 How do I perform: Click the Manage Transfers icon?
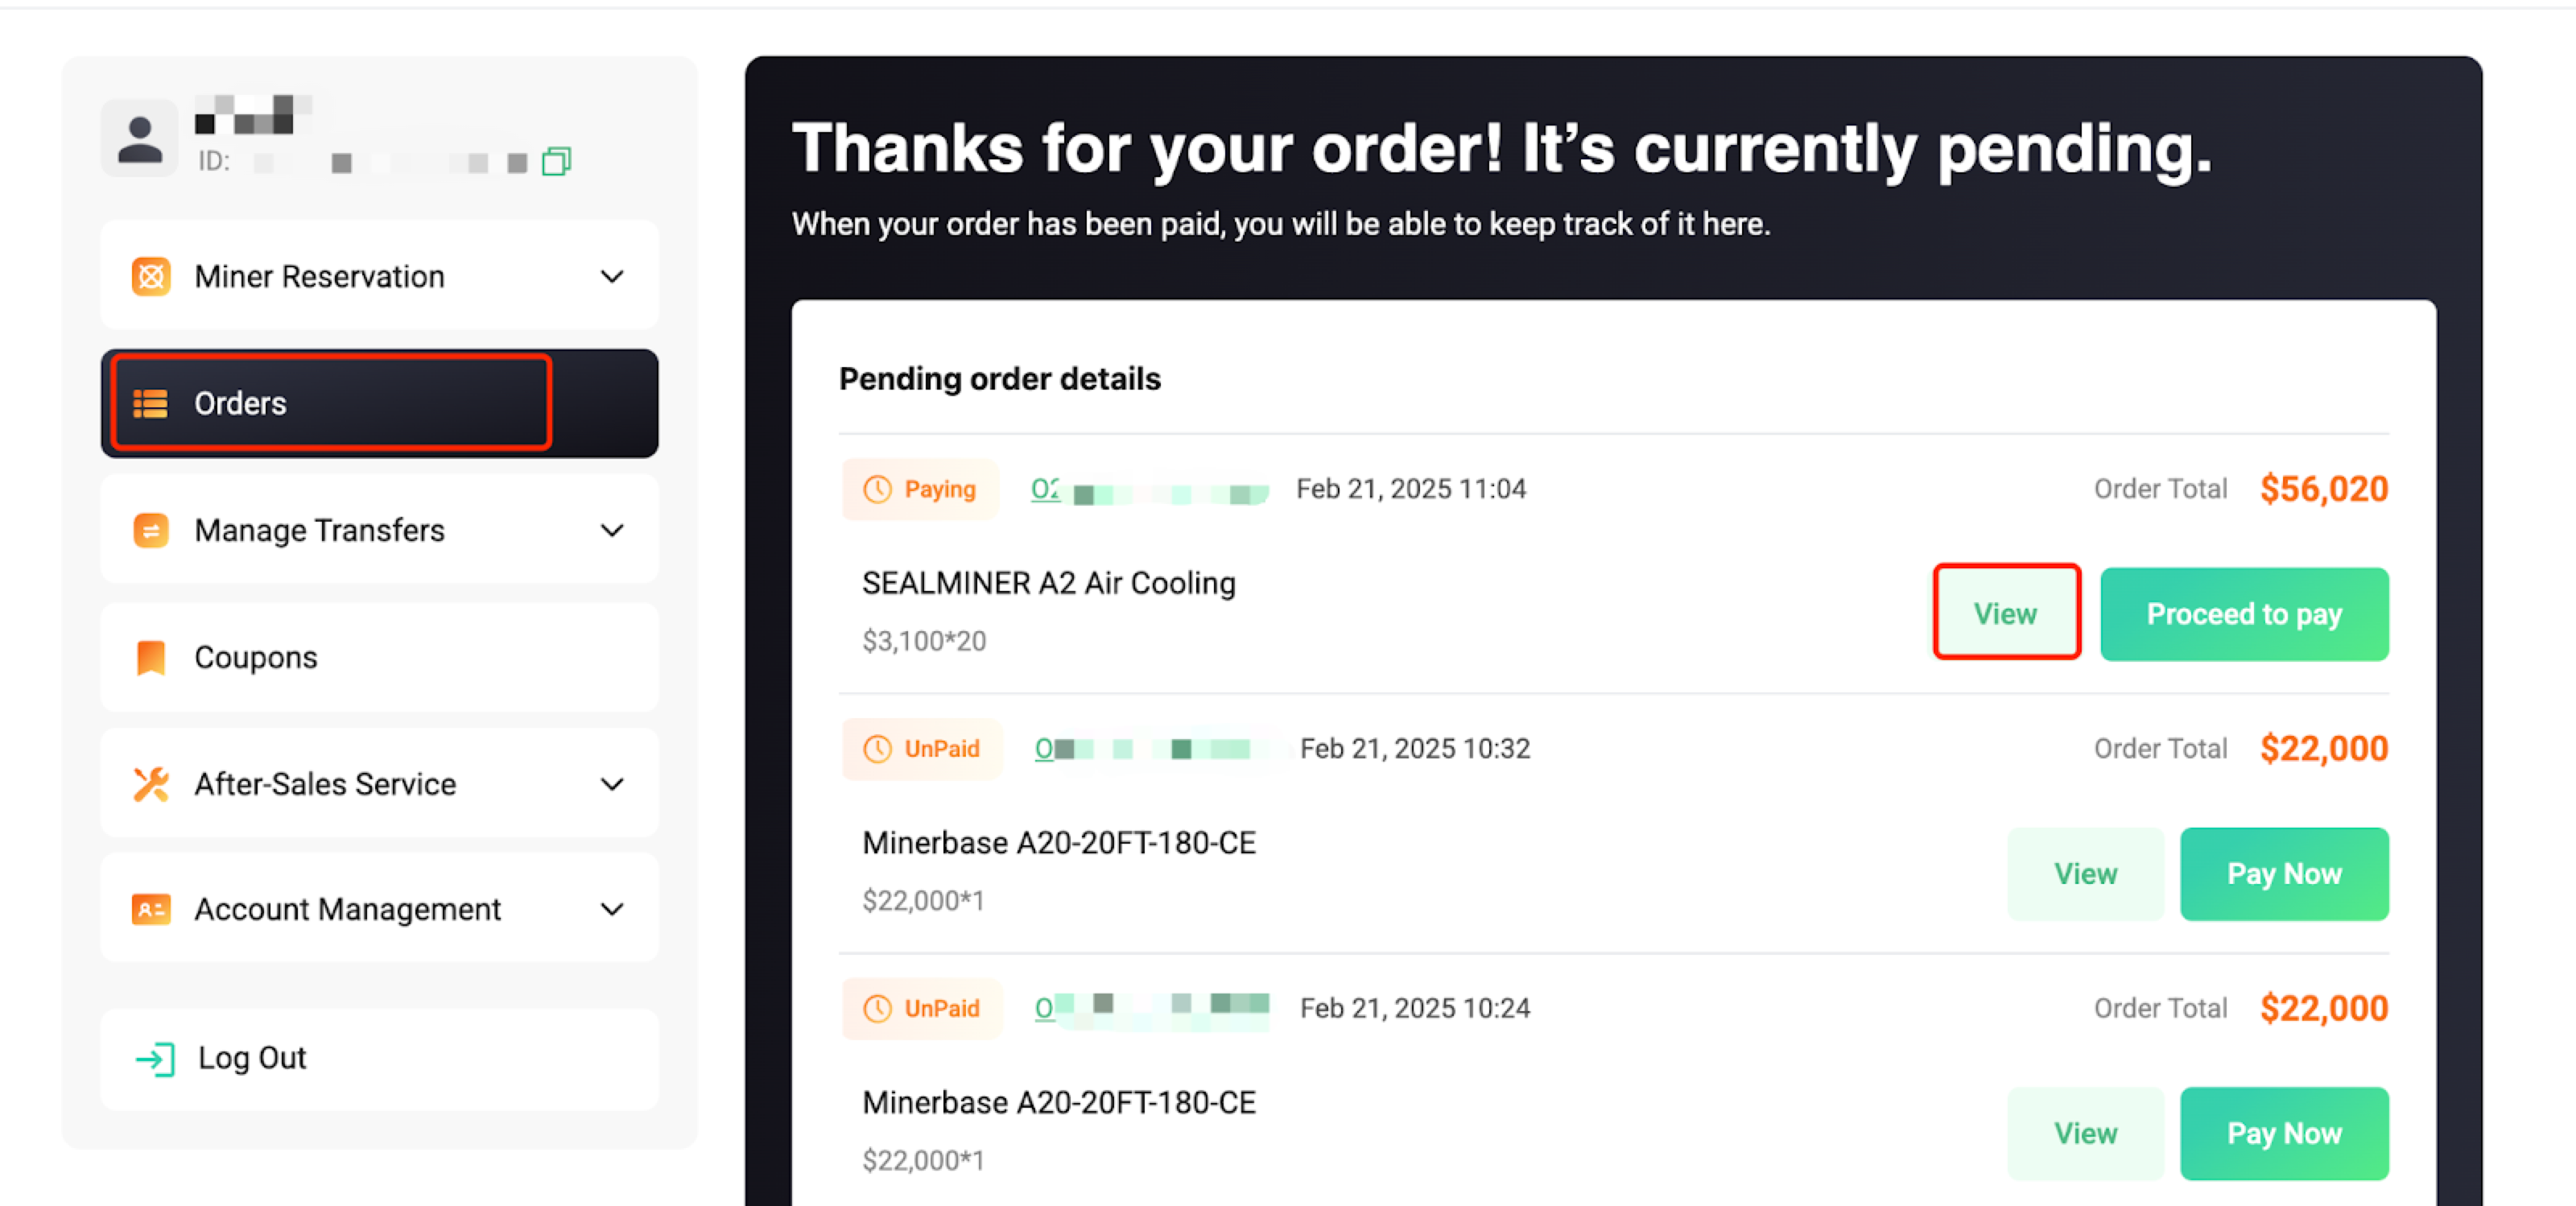pyautogui.click(x=151, y=530)
